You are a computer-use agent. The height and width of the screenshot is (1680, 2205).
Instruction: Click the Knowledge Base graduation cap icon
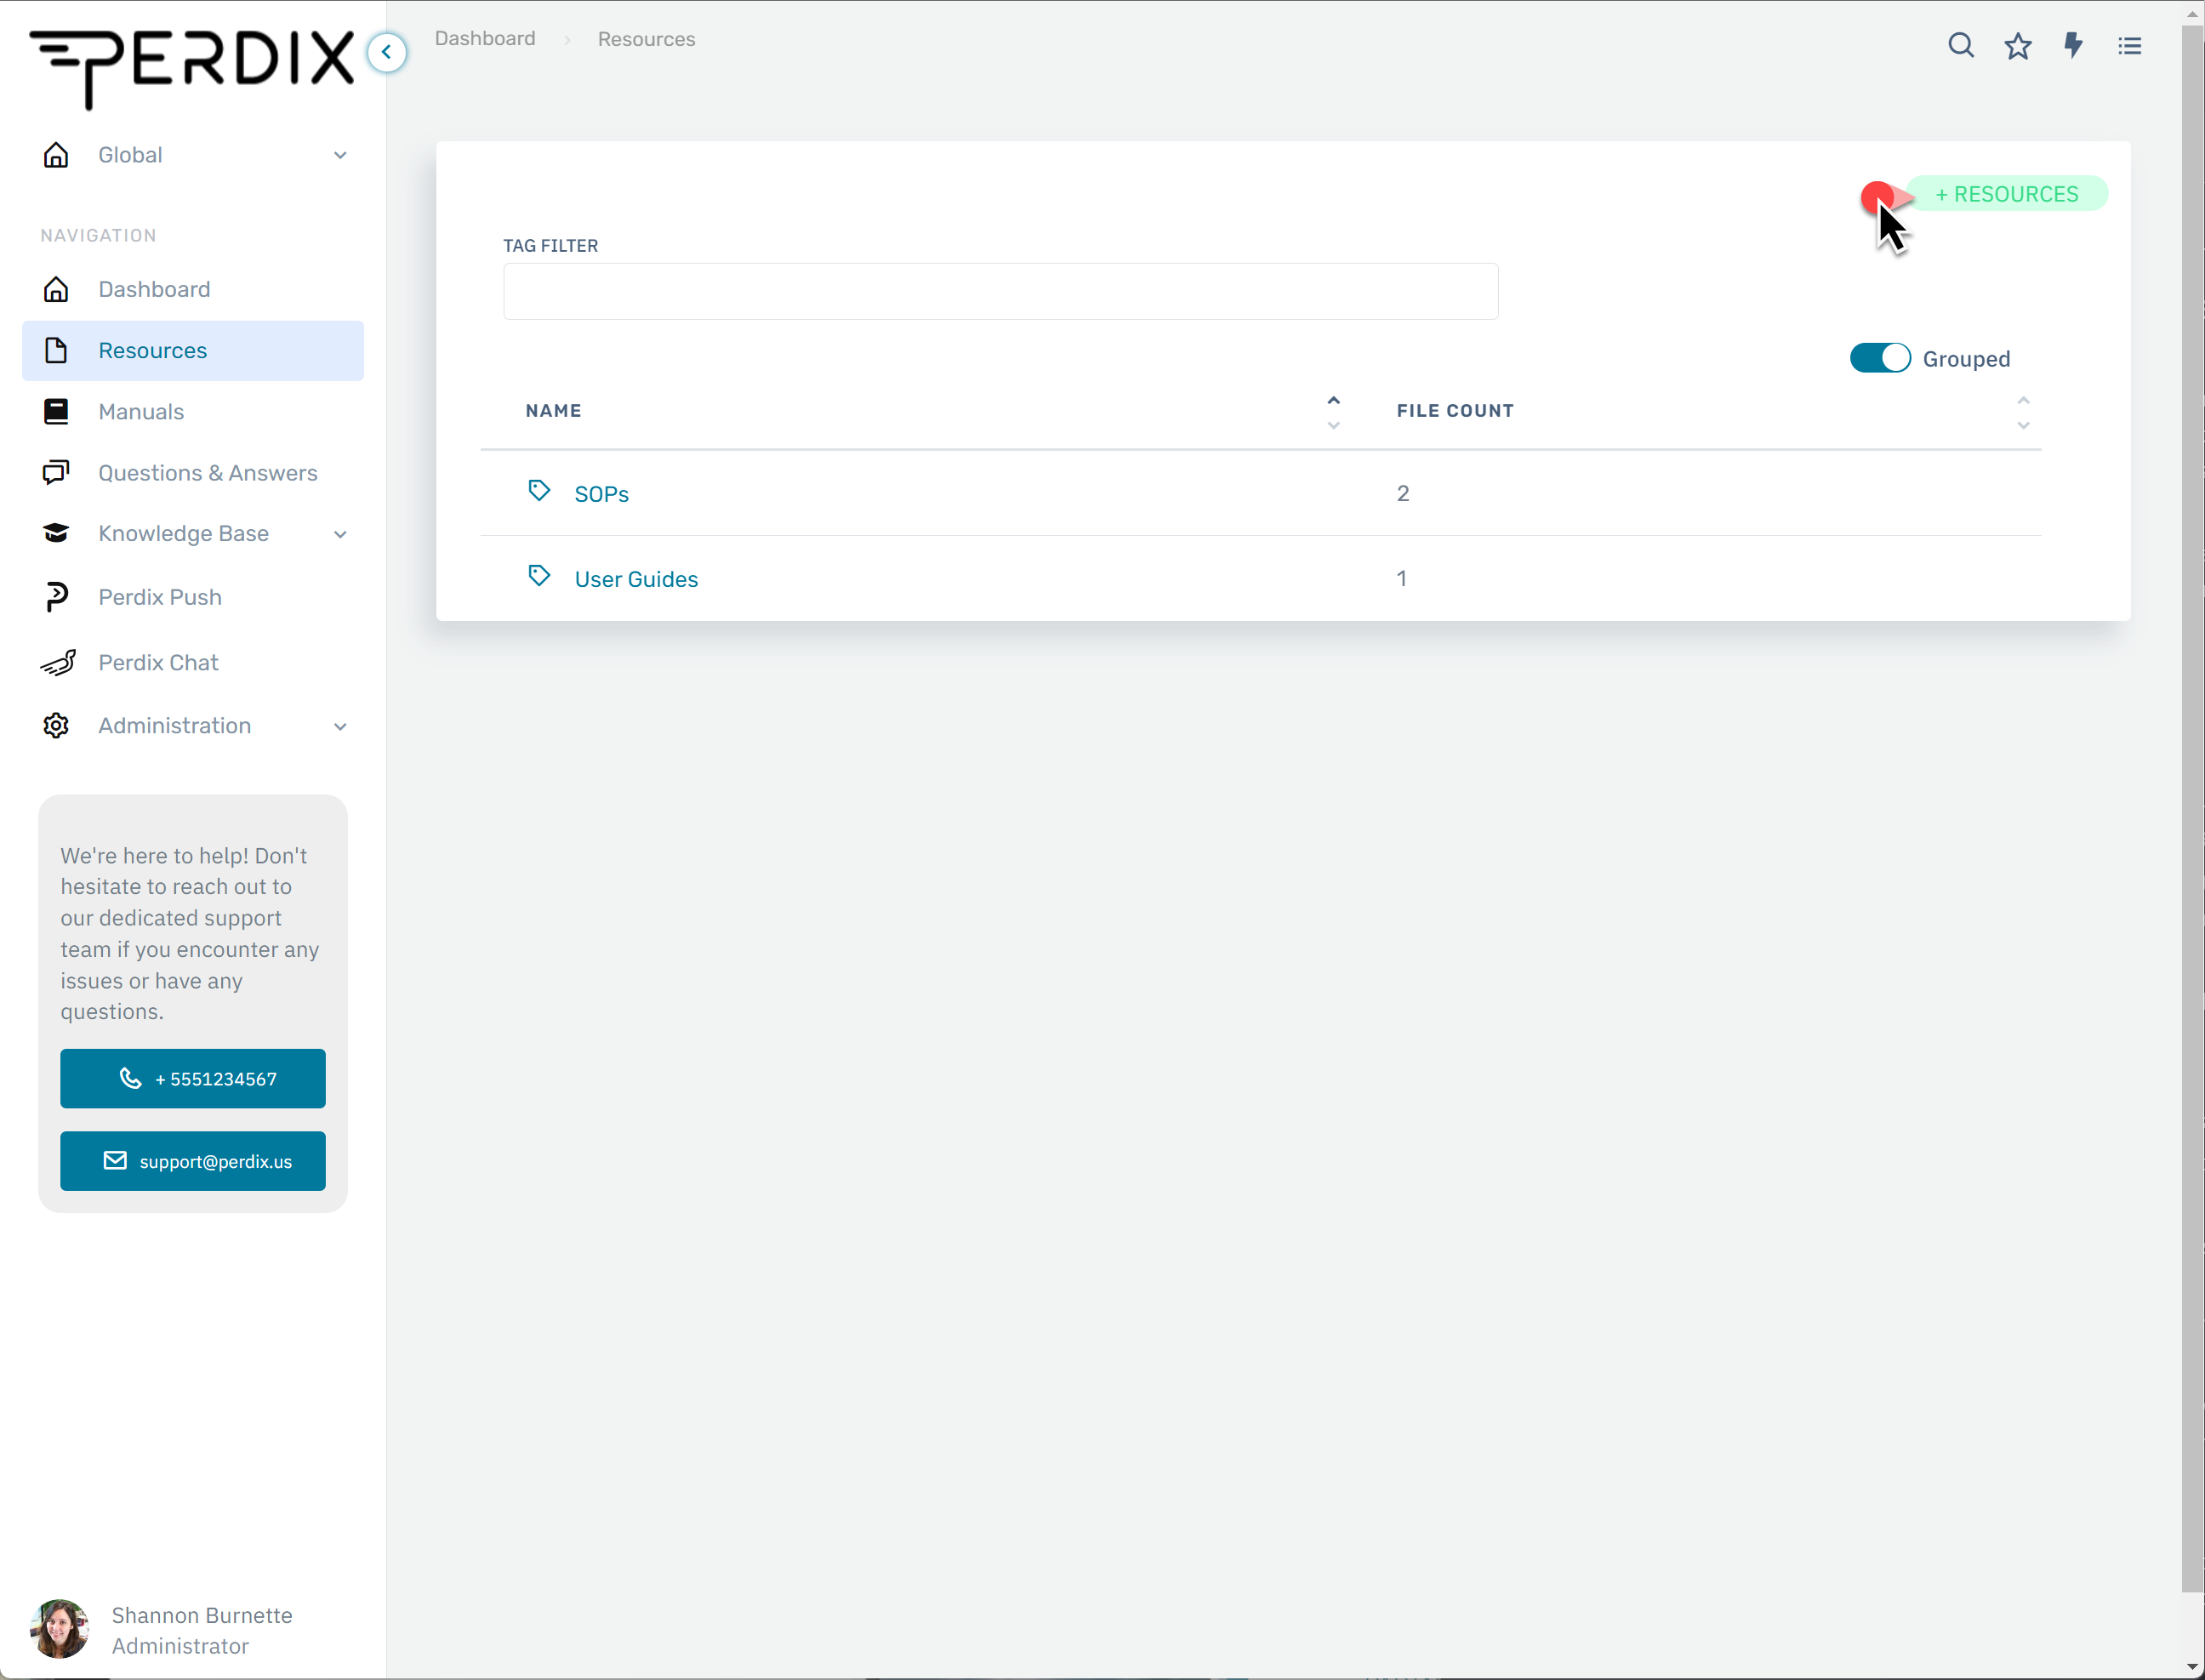56,533
